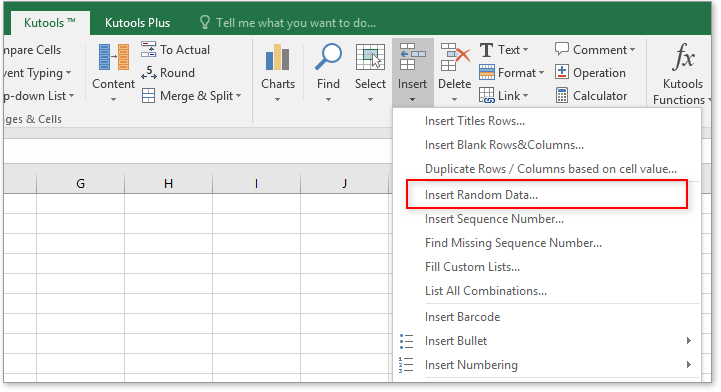Expand the Merge & Split dropdown arrow
The image size is (721, 392).
238,96
